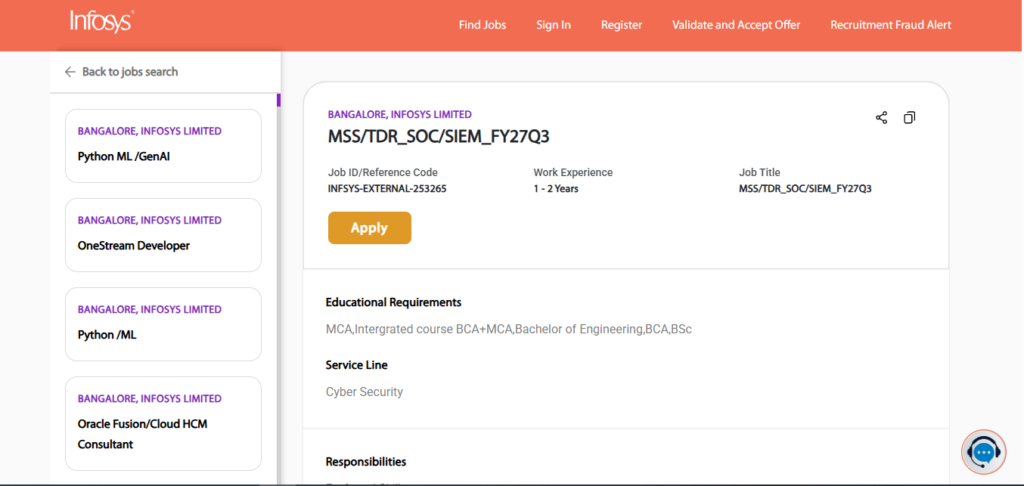Go to Sign In
Viewport: 1024px width, 486px height.
click(553, 25)
